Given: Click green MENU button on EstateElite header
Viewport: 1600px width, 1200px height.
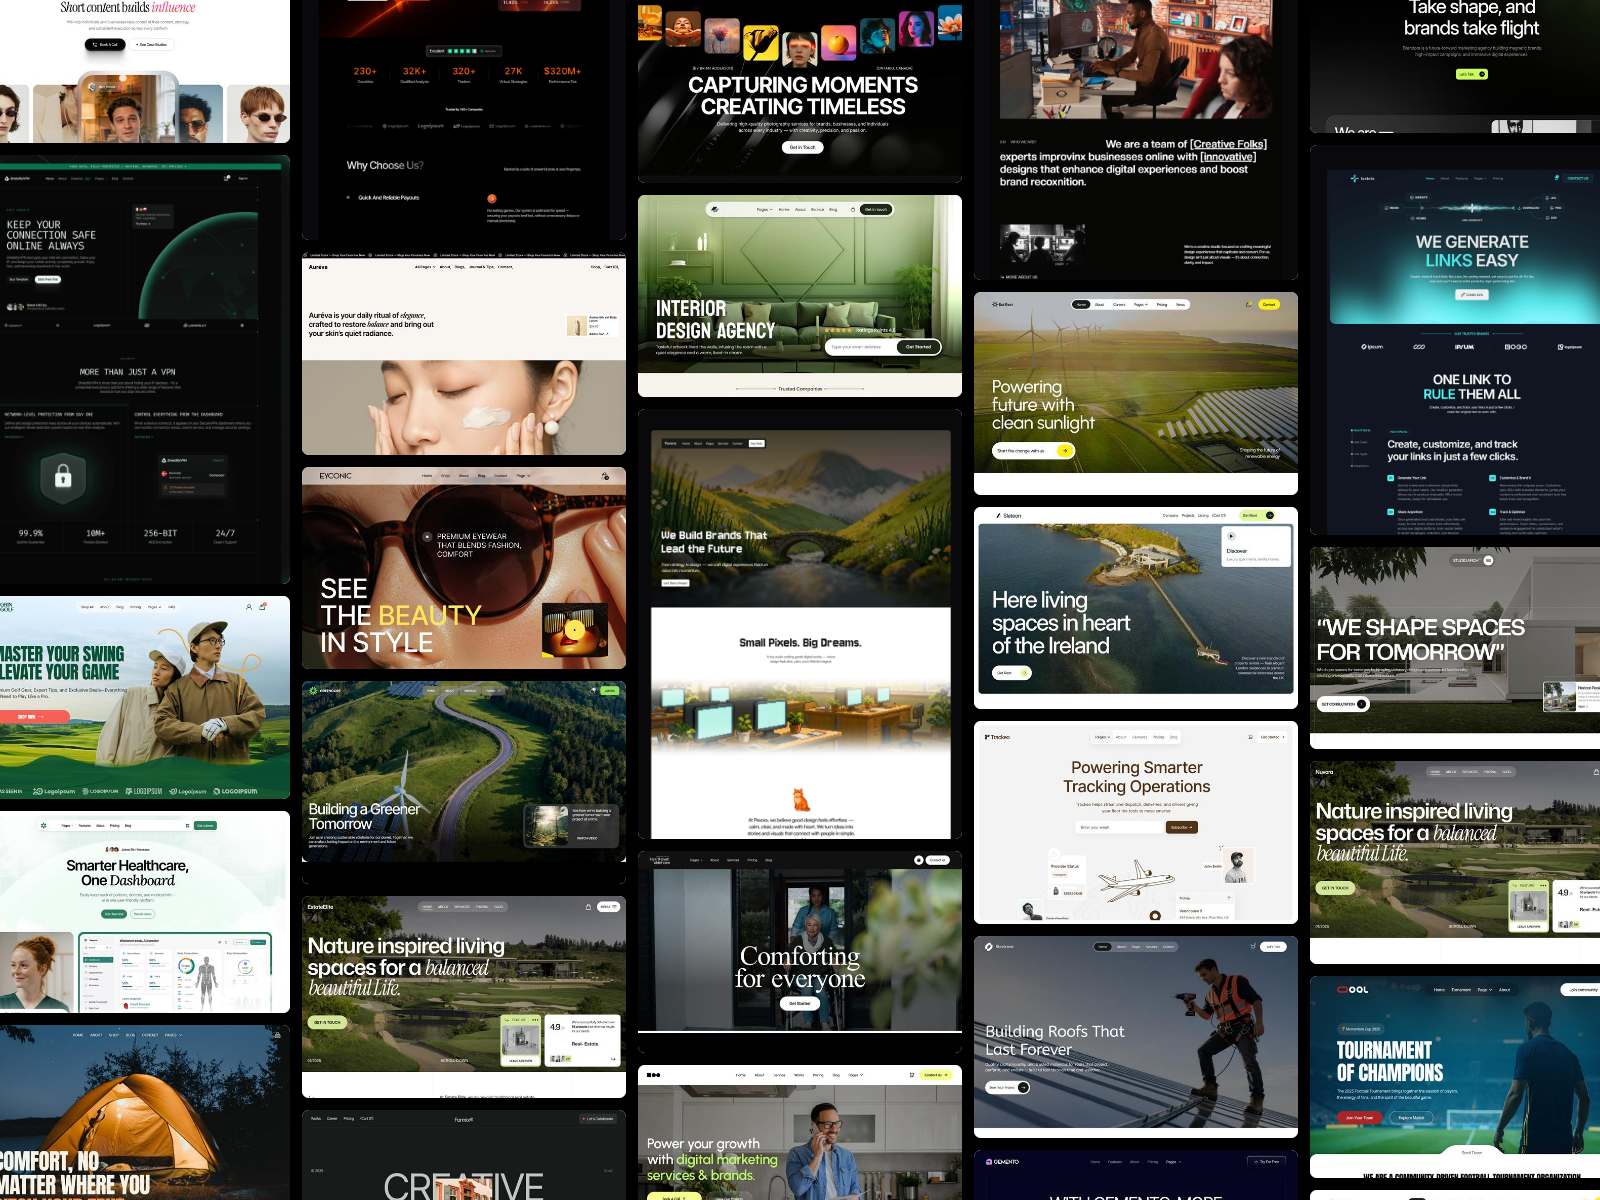Looking at the screenshot, I should 608,907.
